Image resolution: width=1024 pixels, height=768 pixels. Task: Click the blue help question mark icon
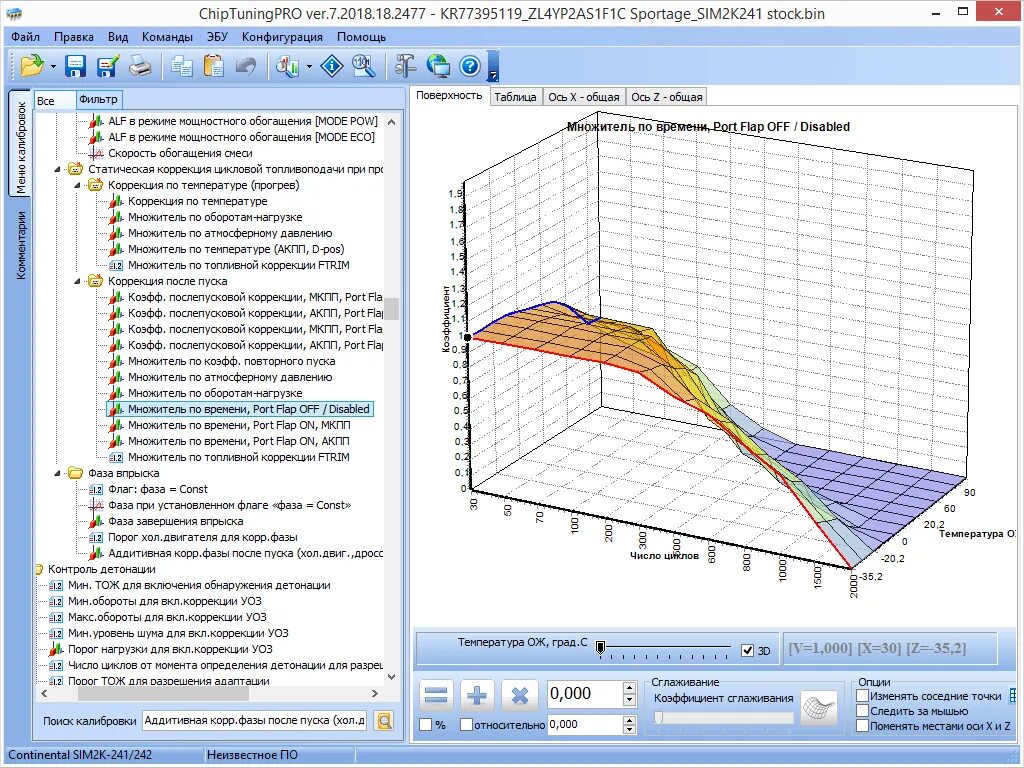click(470, 66)
